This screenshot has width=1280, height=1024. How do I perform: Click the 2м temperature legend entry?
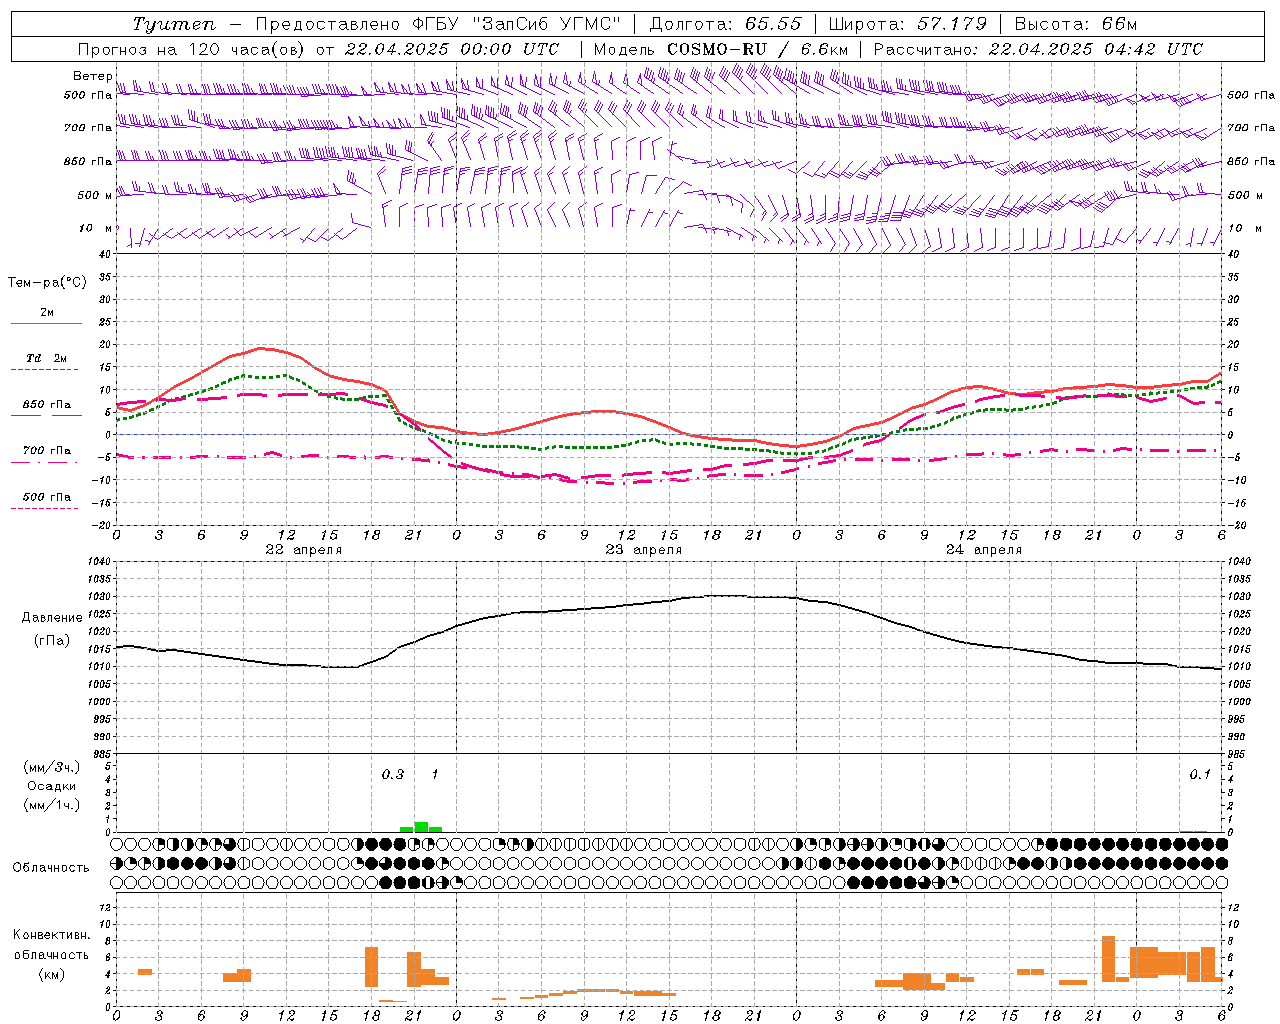pos(47,312)
